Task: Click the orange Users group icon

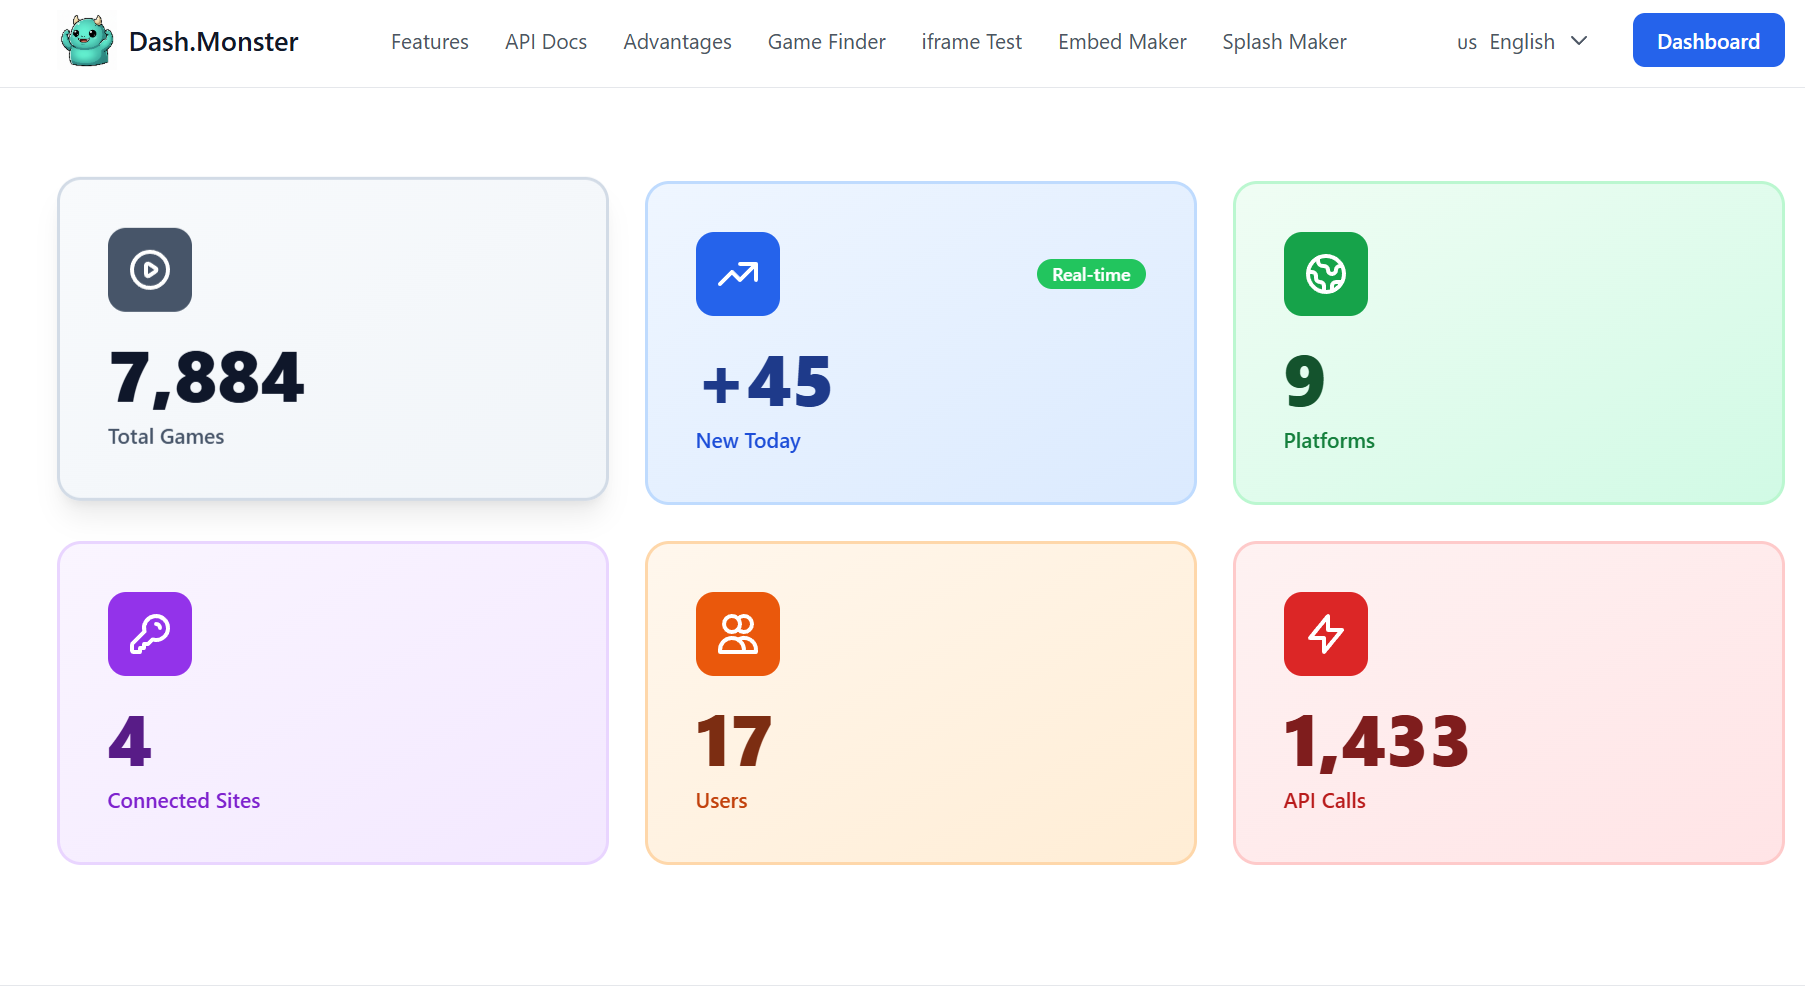Action: [x=738, y=634]
